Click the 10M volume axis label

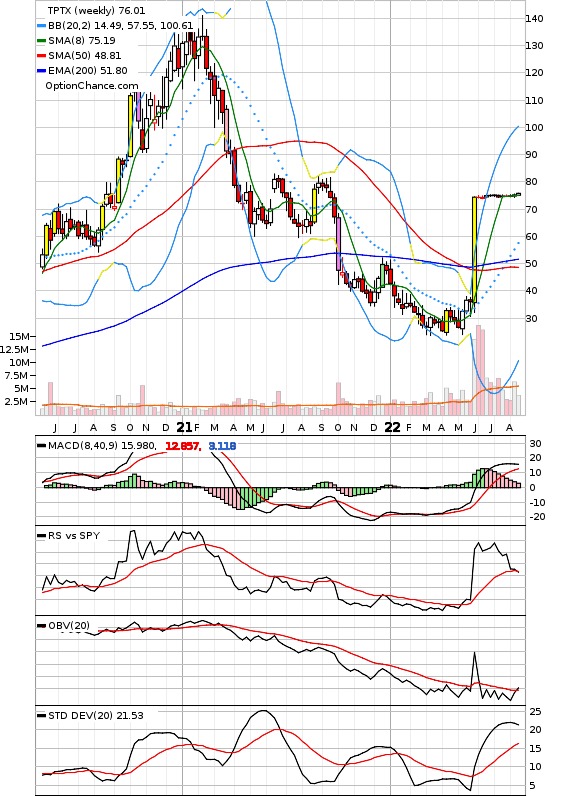click(20, 362)
